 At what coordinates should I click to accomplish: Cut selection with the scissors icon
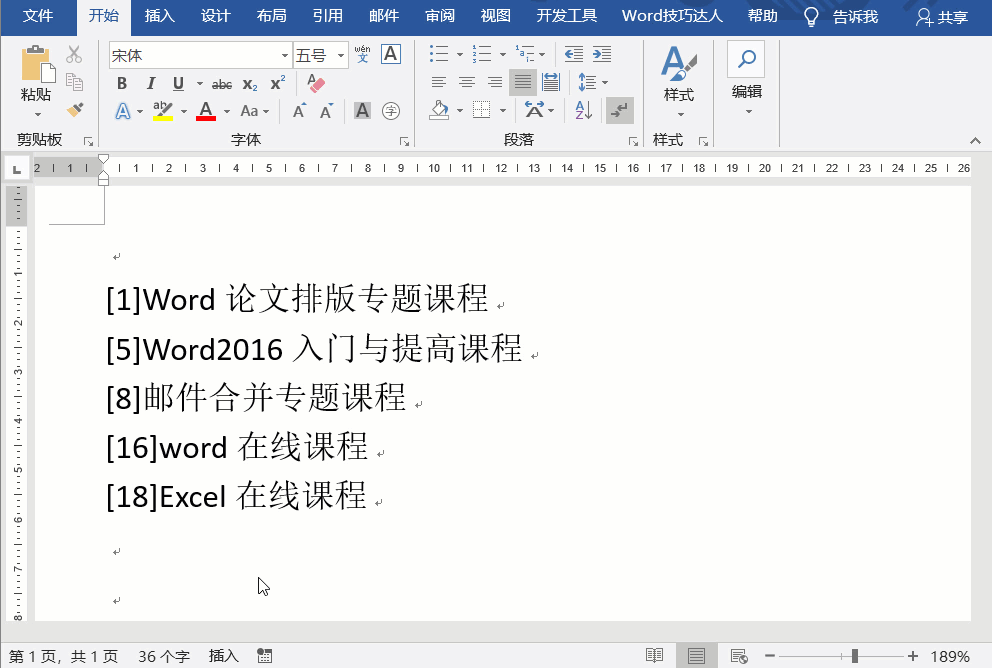pyautogui.click(x=74, y=54)
